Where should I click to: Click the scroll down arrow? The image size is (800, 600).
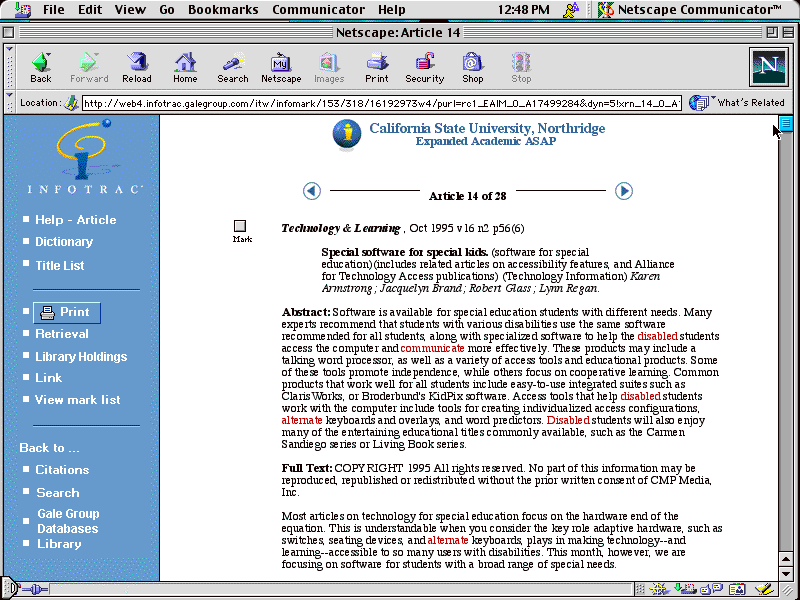[x=786, y=574]
